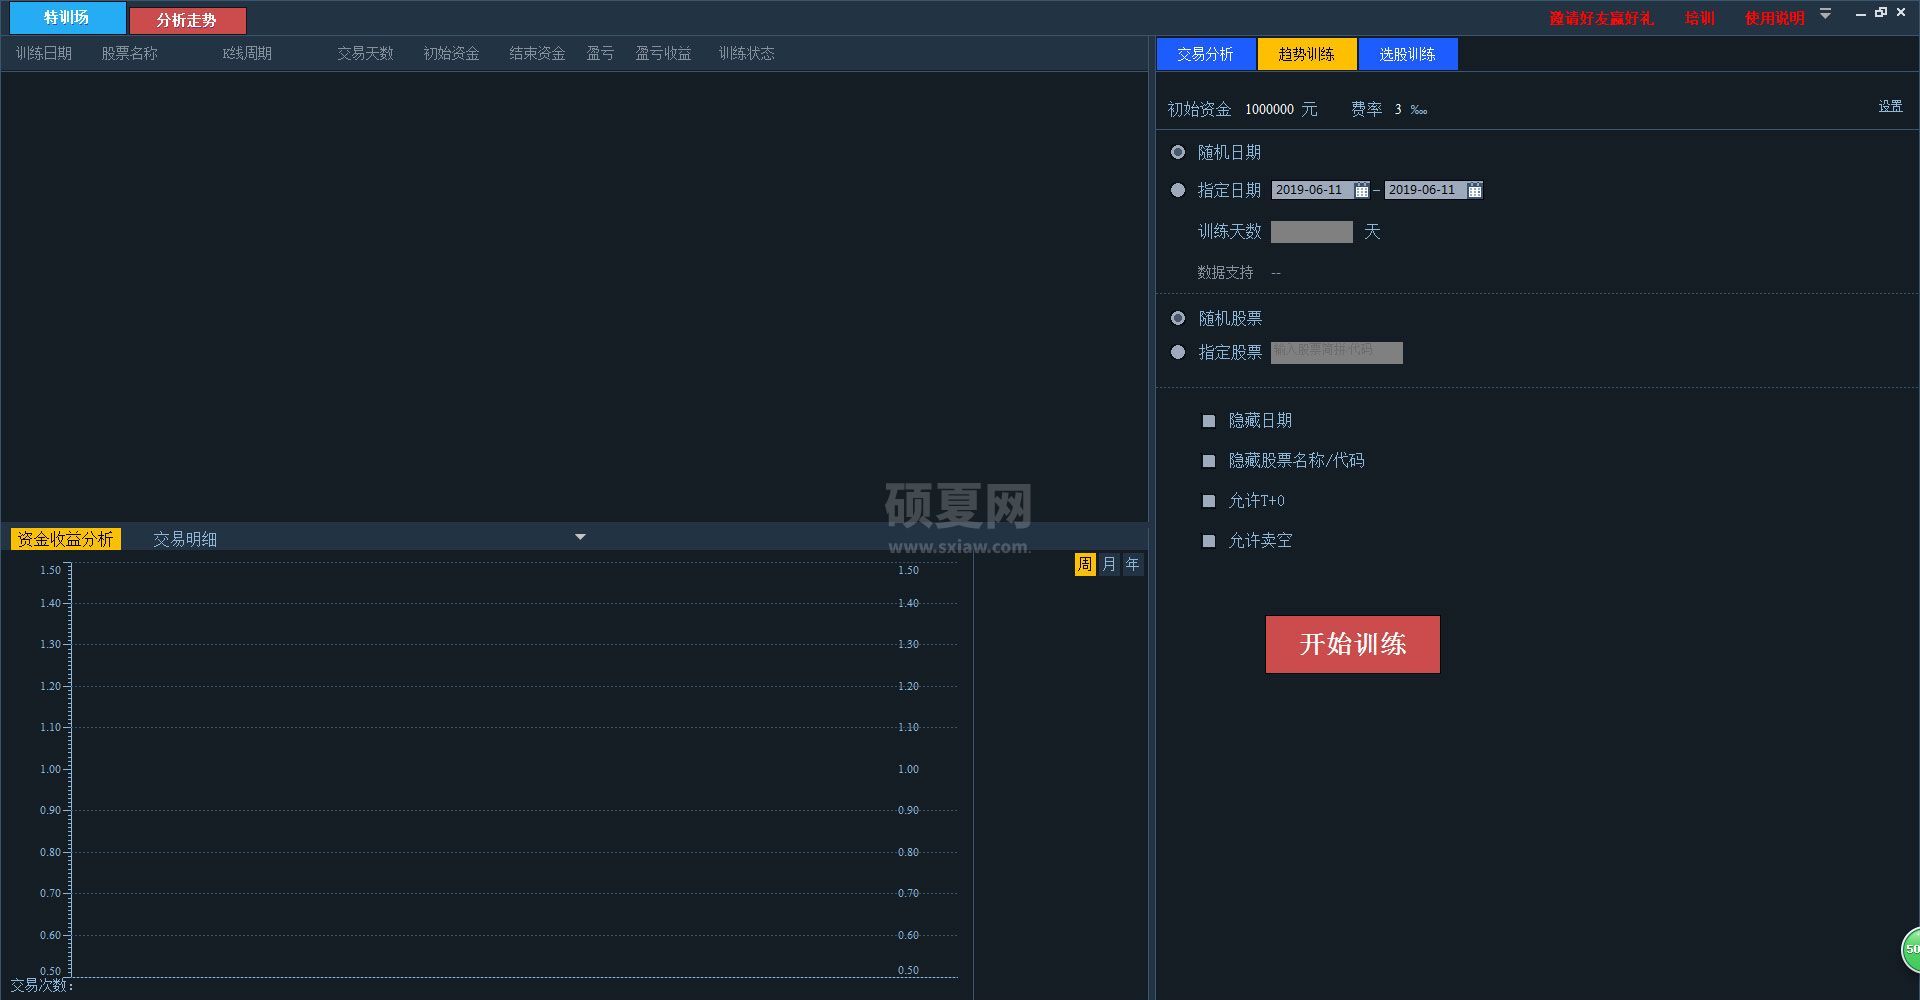Click the K线周期 column header
The width and height of the screenshot is (1920, 1000).
(x=247, y=53)
